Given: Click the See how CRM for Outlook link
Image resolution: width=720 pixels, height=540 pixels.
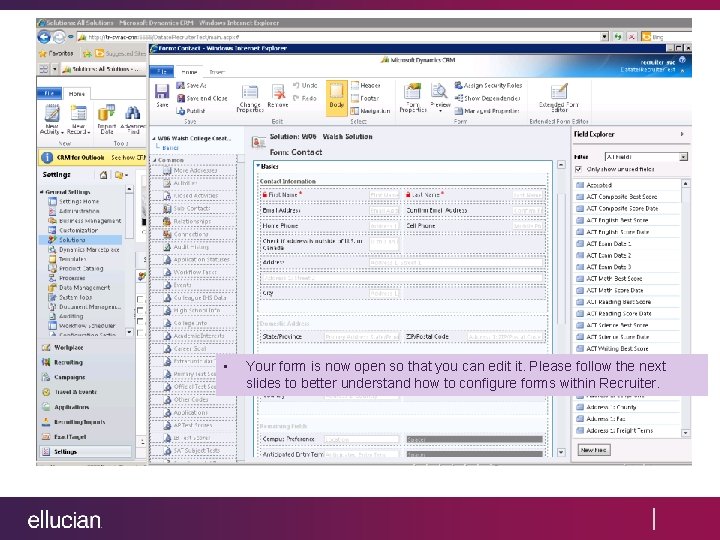Looking at the screenshot, I should (x=129, y=158).
